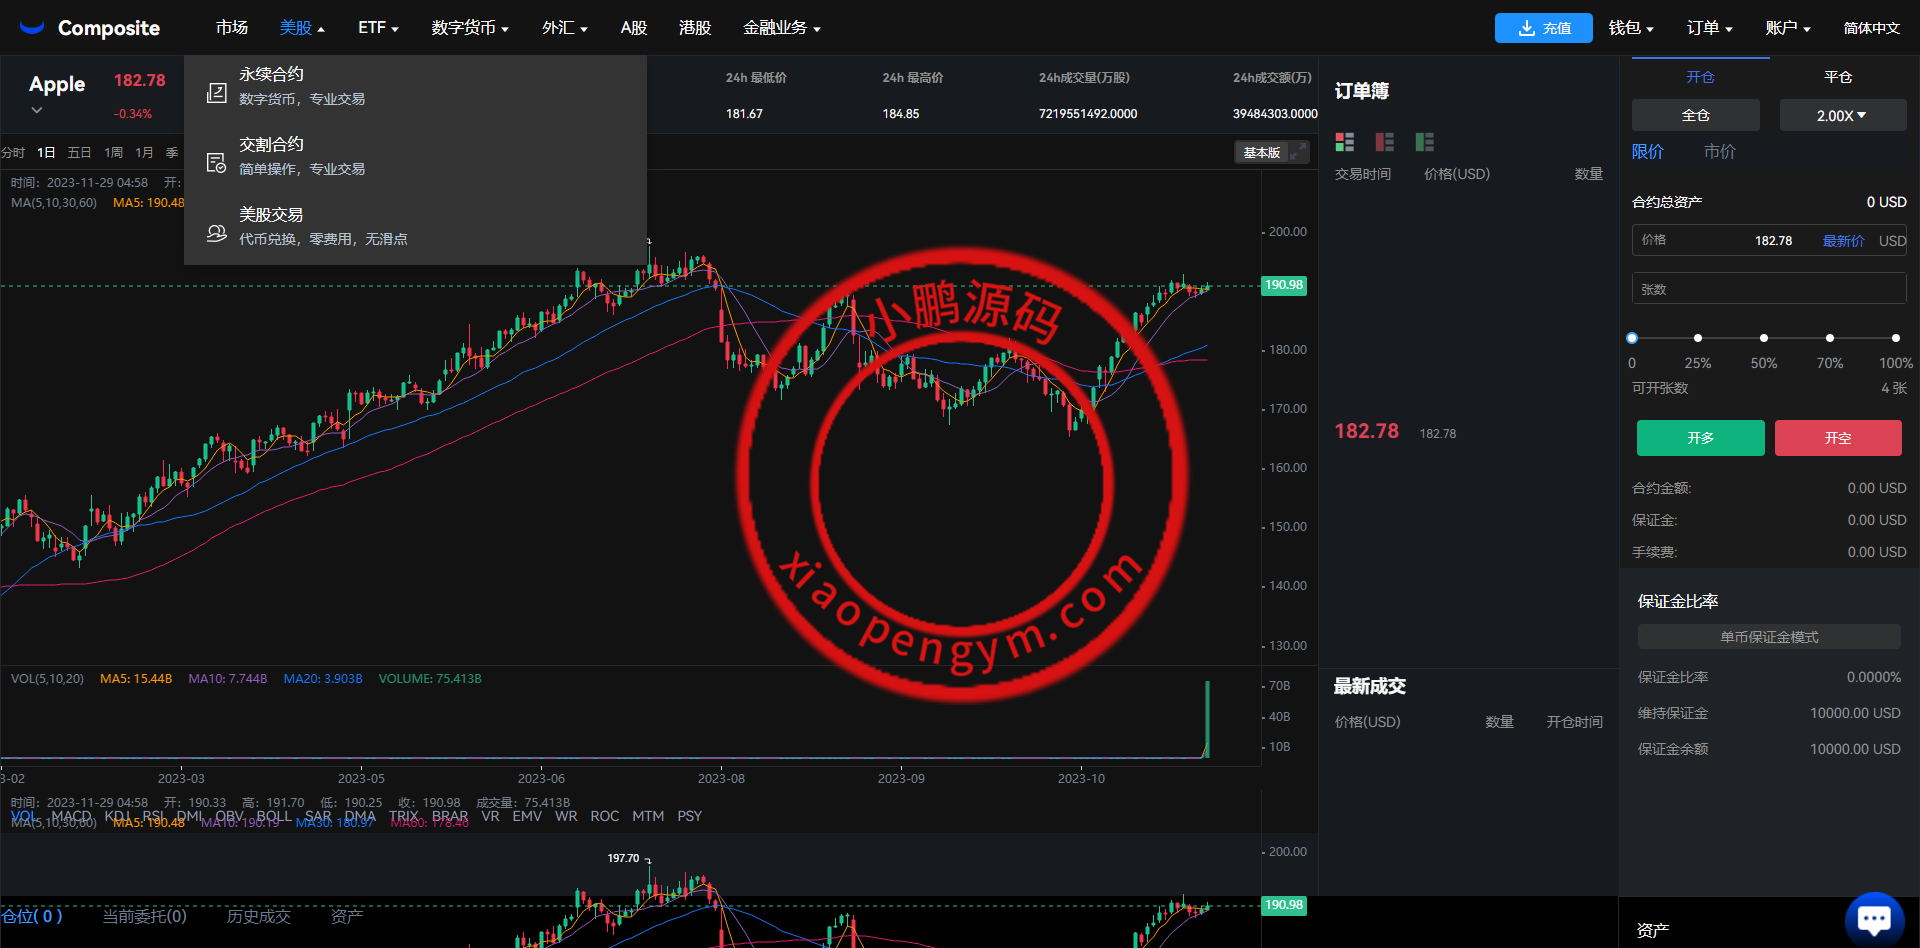Image resolution: width=1920 pixels, height=948 pixels.
Task: Switch to the 平仓 close position tab
Action: [1837, 77]
